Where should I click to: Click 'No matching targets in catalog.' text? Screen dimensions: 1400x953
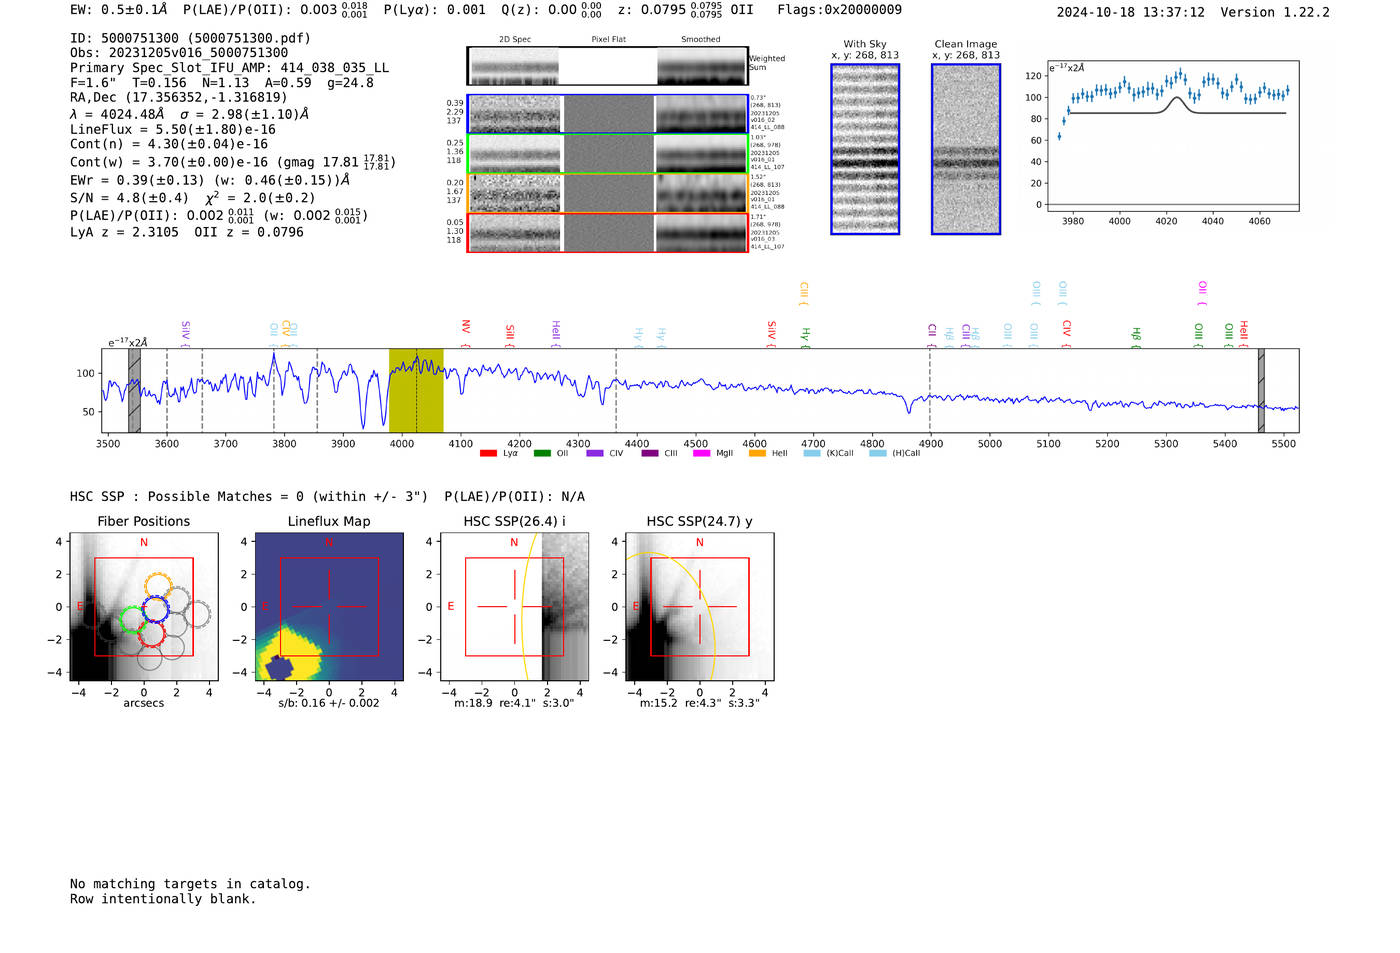click(190, 884)
